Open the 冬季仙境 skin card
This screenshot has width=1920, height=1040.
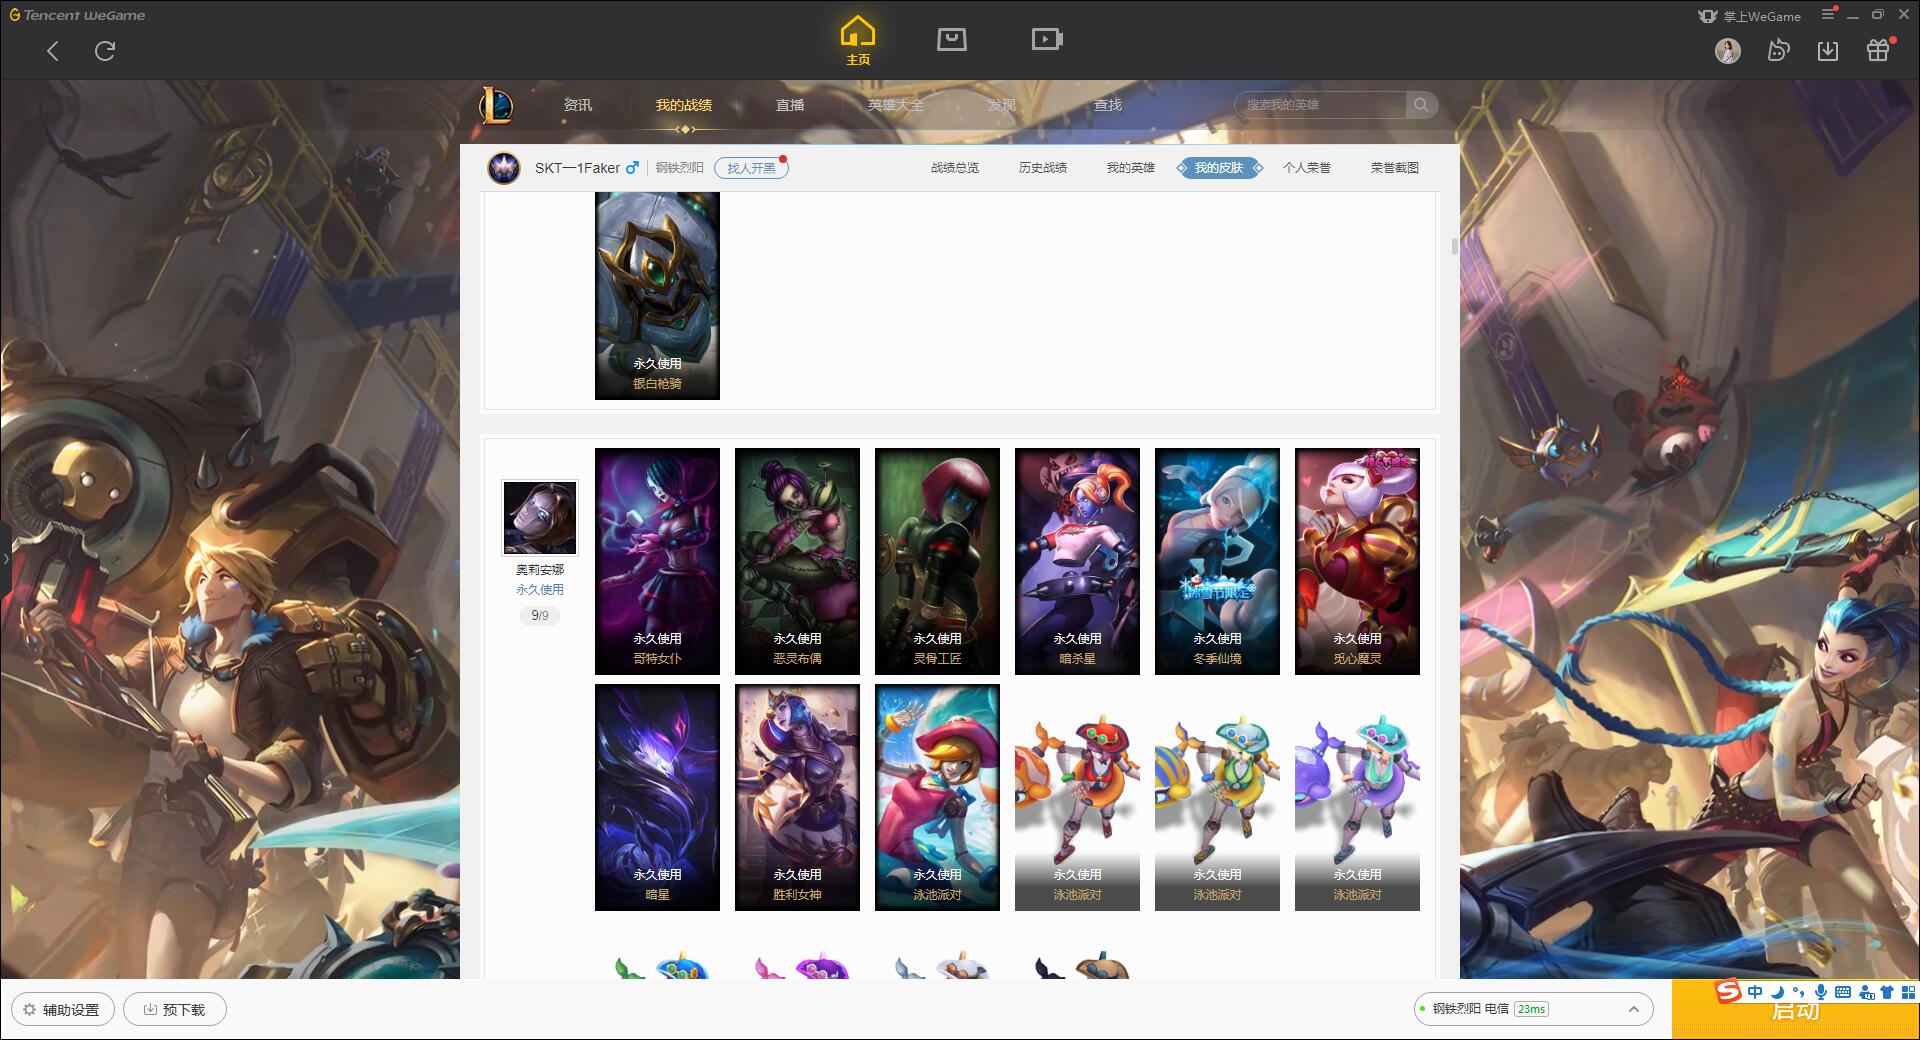click(1217, 561)
